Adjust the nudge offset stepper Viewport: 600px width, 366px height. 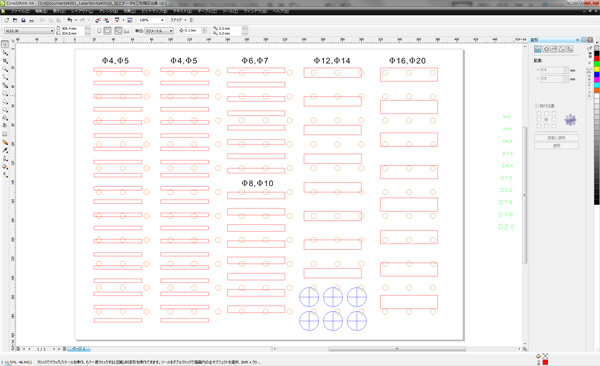click(x=204, y=31)
